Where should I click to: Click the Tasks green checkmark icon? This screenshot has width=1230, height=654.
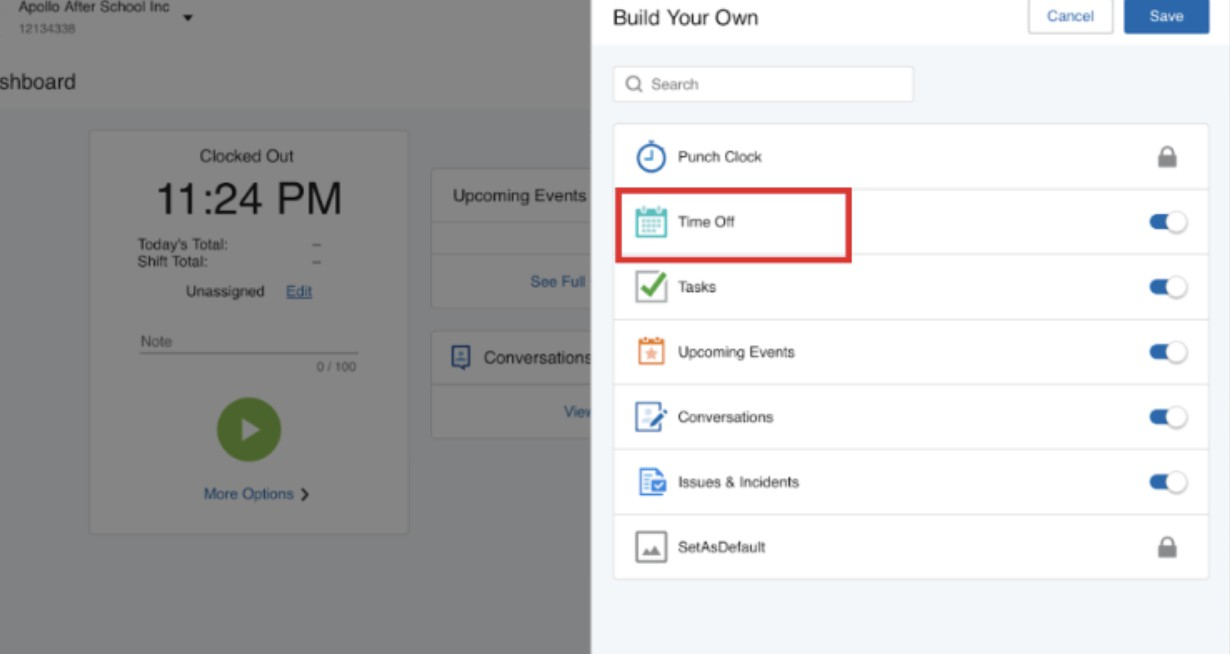click(x=651, y=287)
